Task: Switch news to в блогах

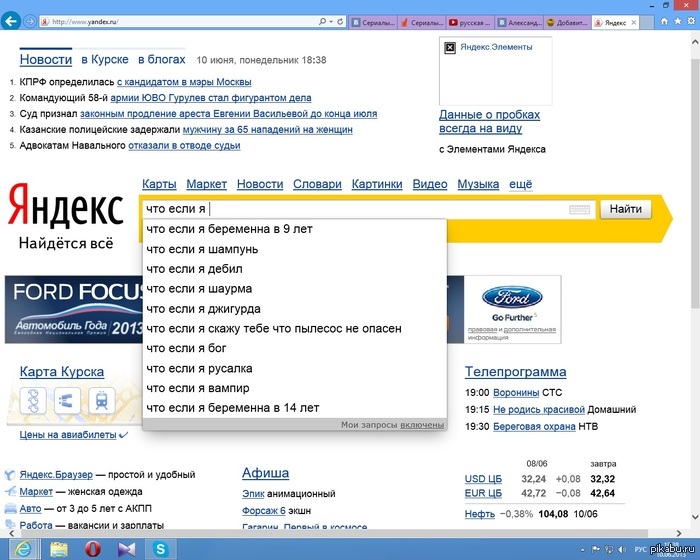Action: coord(162,59)
